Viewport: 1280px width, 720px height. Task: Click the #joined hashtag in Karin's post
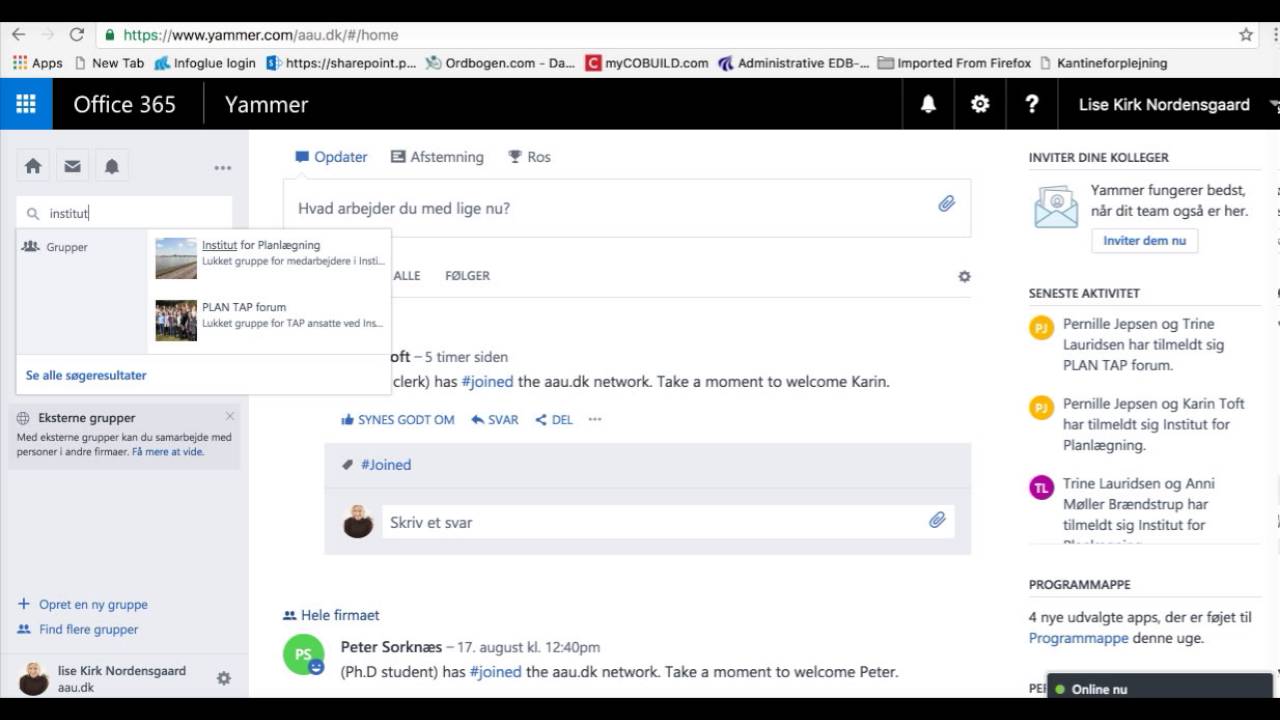(487, 381)
